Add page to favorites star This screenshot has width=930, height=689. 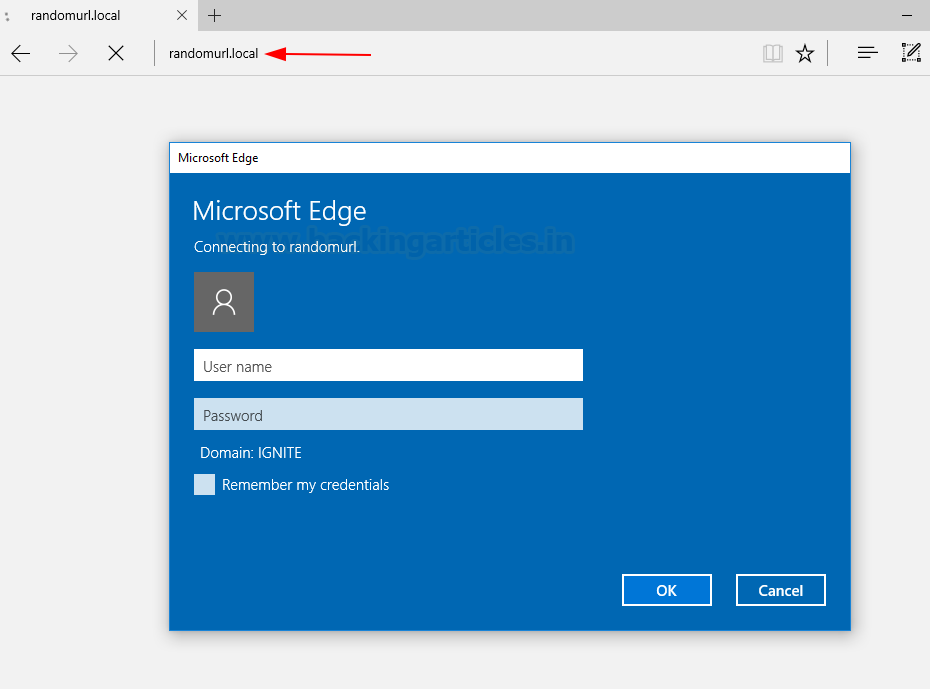coord(805,53)
